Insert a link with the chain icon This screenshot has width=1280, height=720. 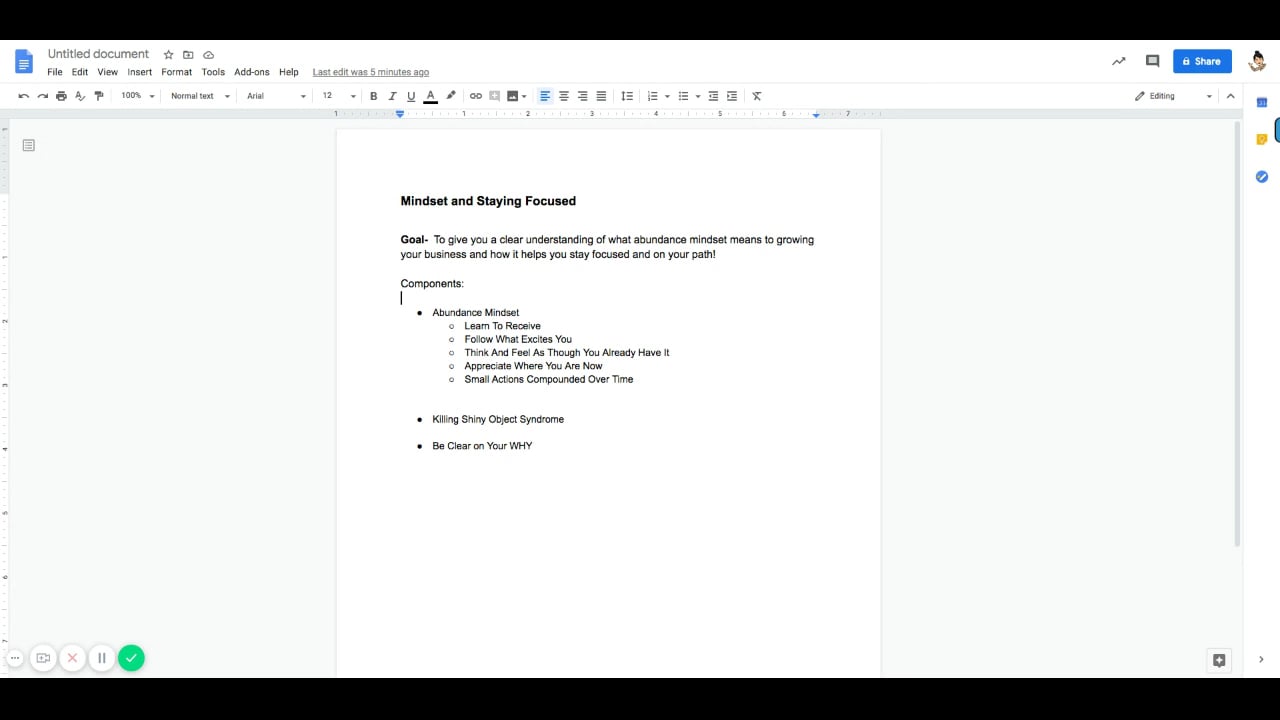point(476,96)
